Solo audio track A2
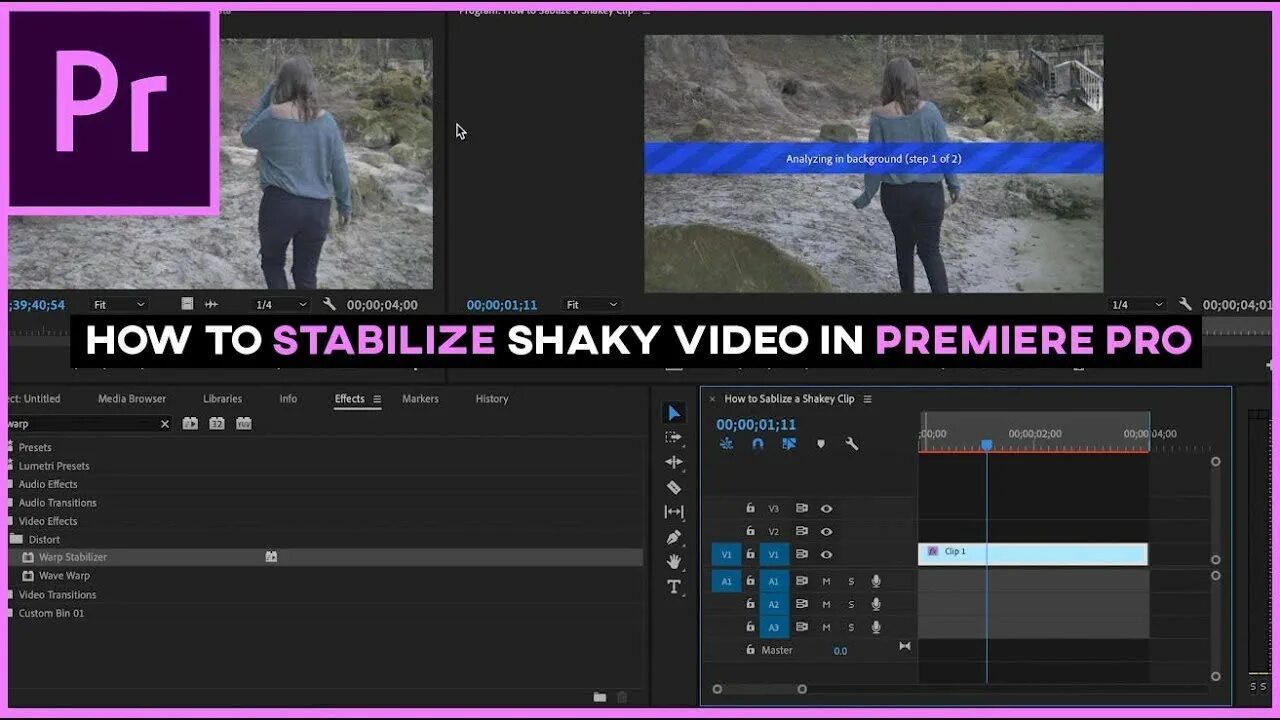This screenshot has height=720, width=1280. (x=851, y=604)
